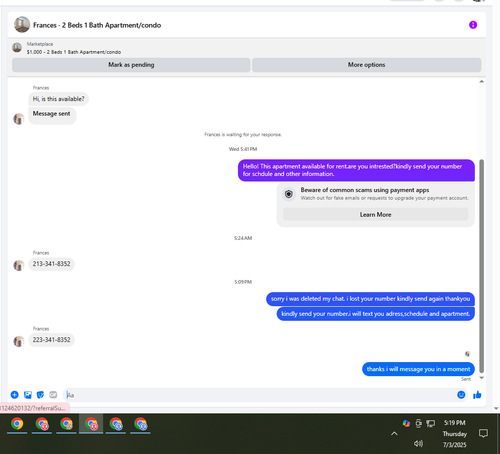The width and height of the screenshot is (500, 454).
Task: Click the purple 'Hello! This apartment available' message
Action: pyautogui.click(x=356, y=170)
